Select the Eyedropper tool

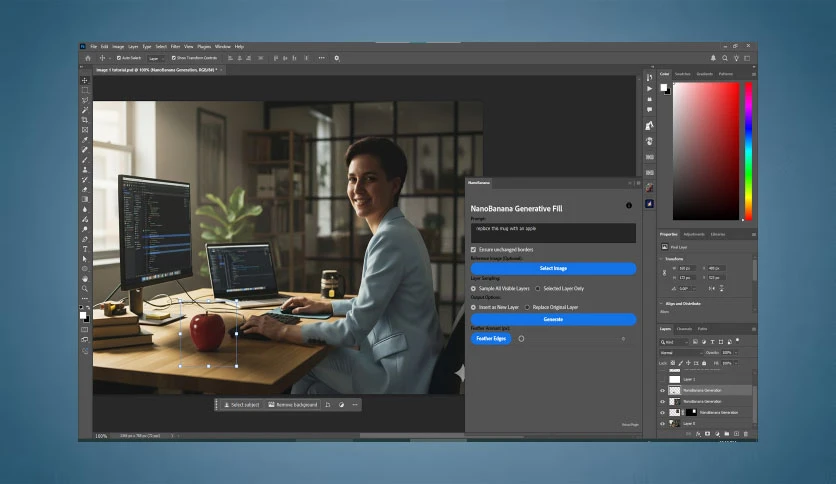pyautogui.click(x=85, y=140)
